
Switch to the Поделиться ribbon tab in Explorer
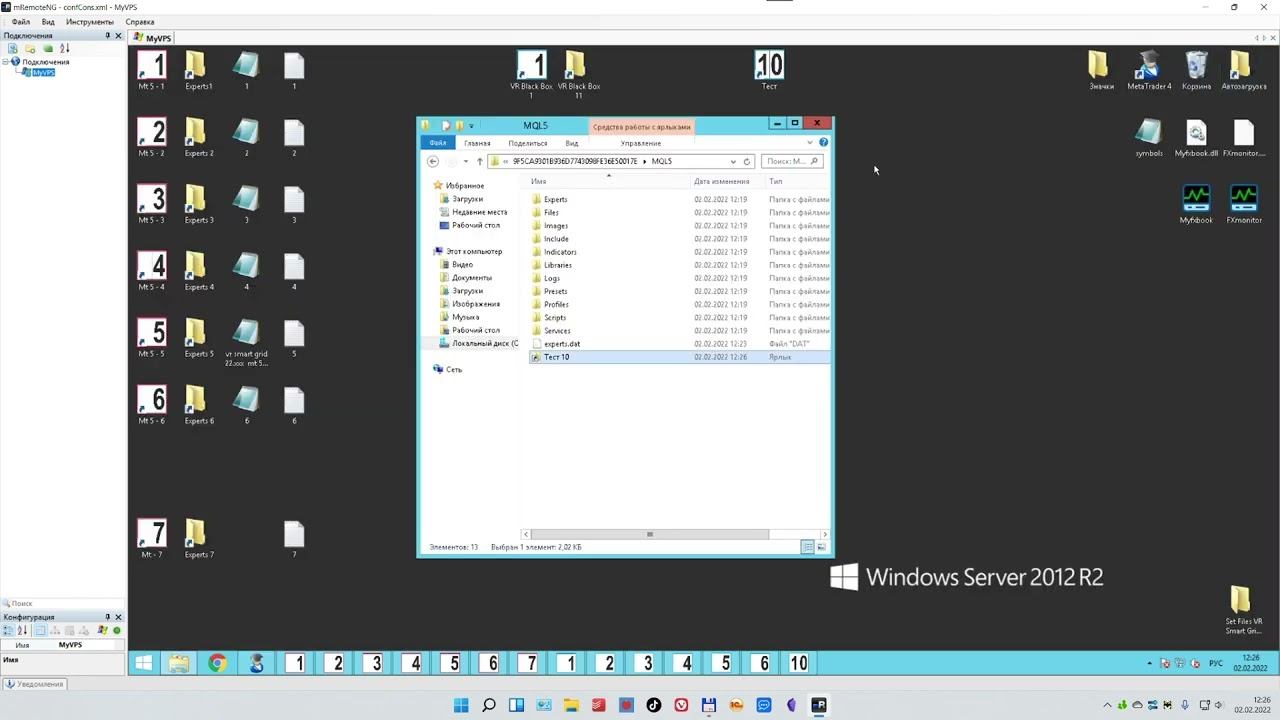pos(527,143)
